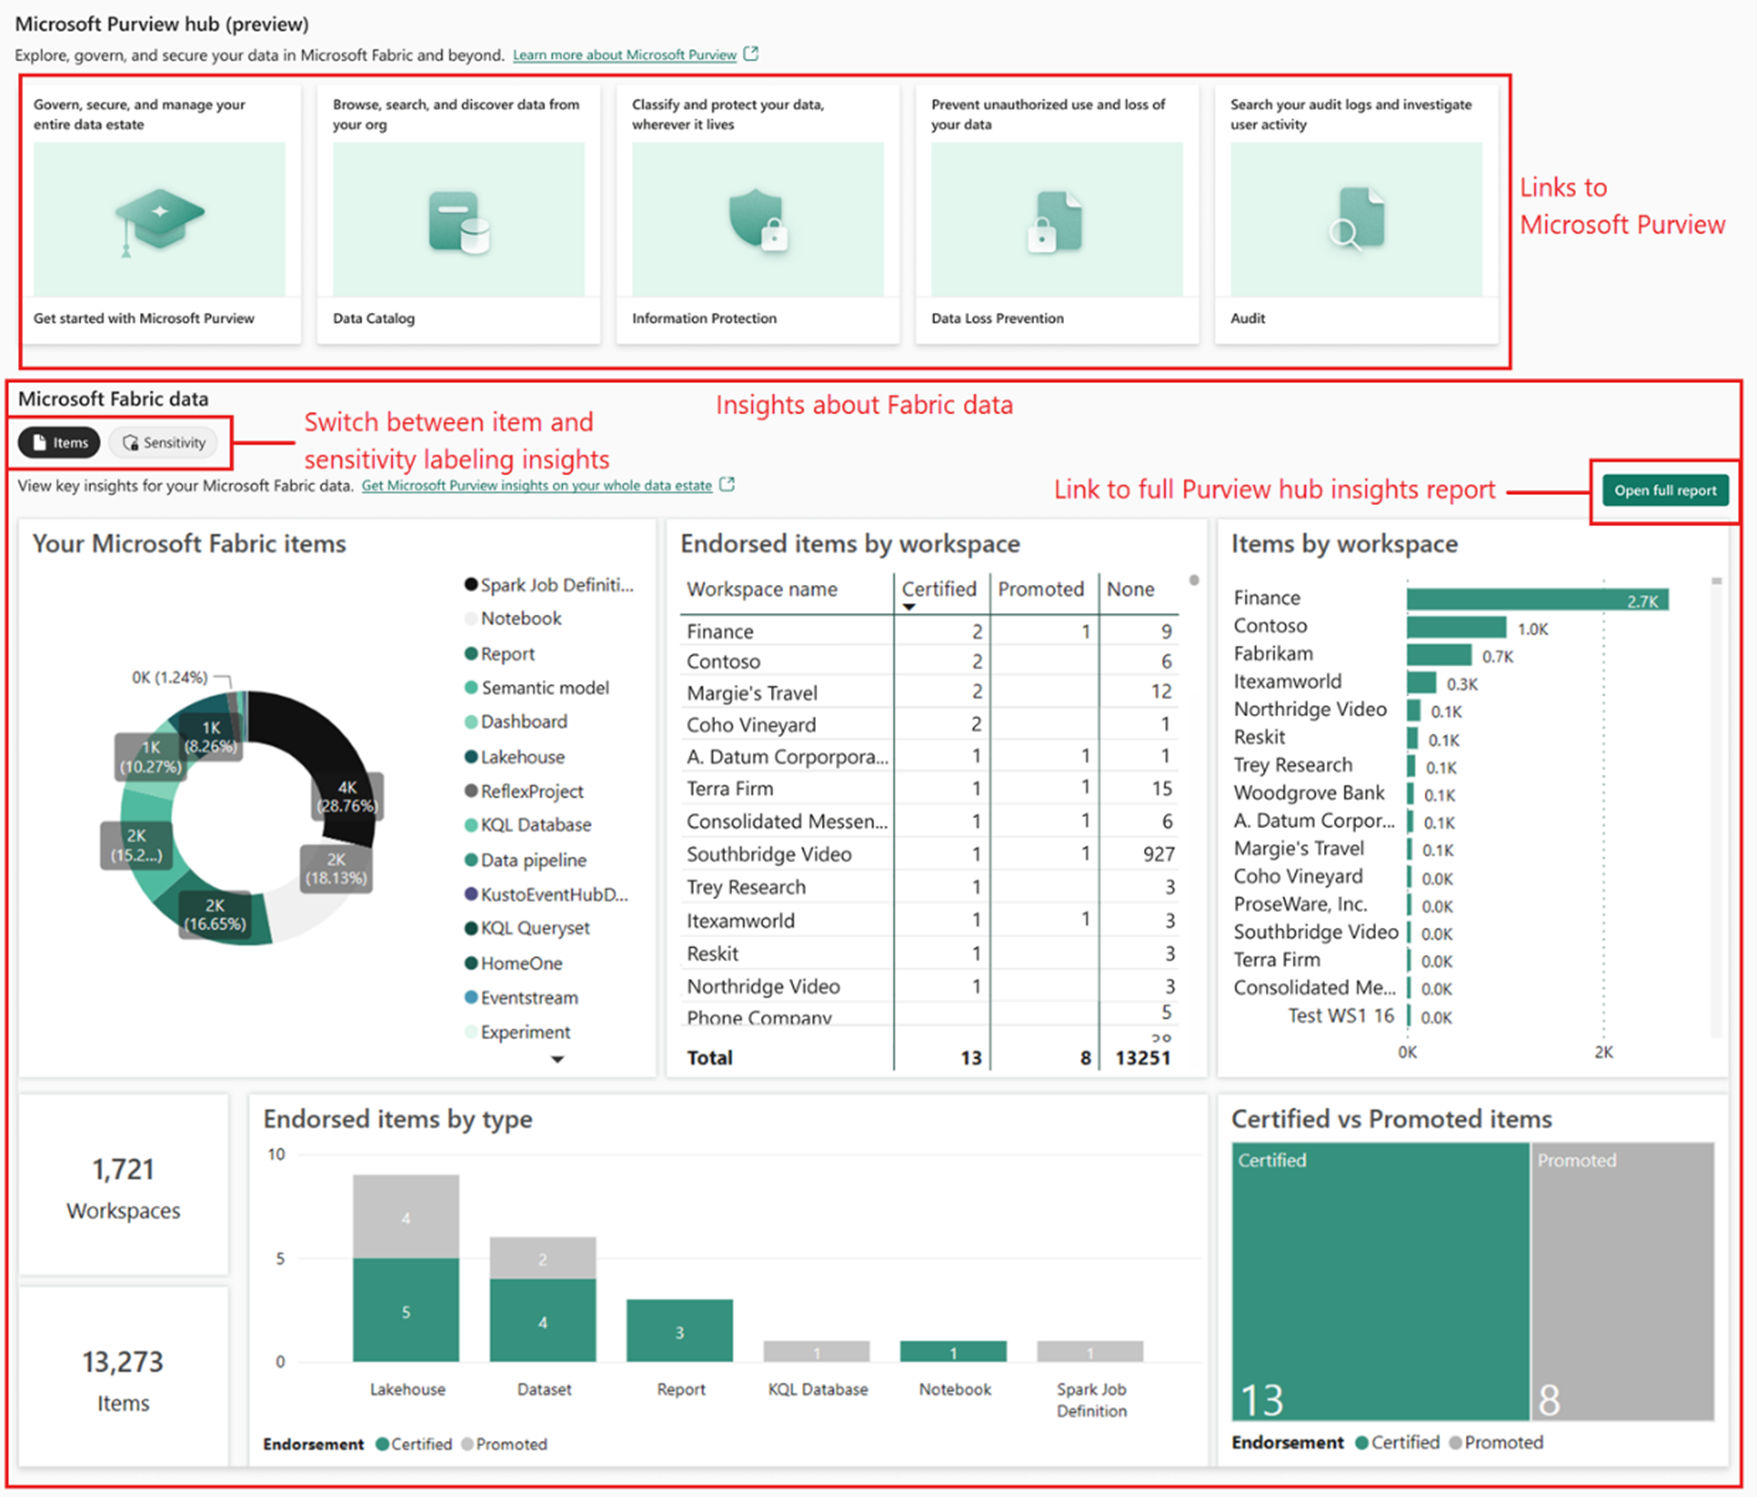Click Woodgrove Bank label in workspace chart

(1308, 793)
